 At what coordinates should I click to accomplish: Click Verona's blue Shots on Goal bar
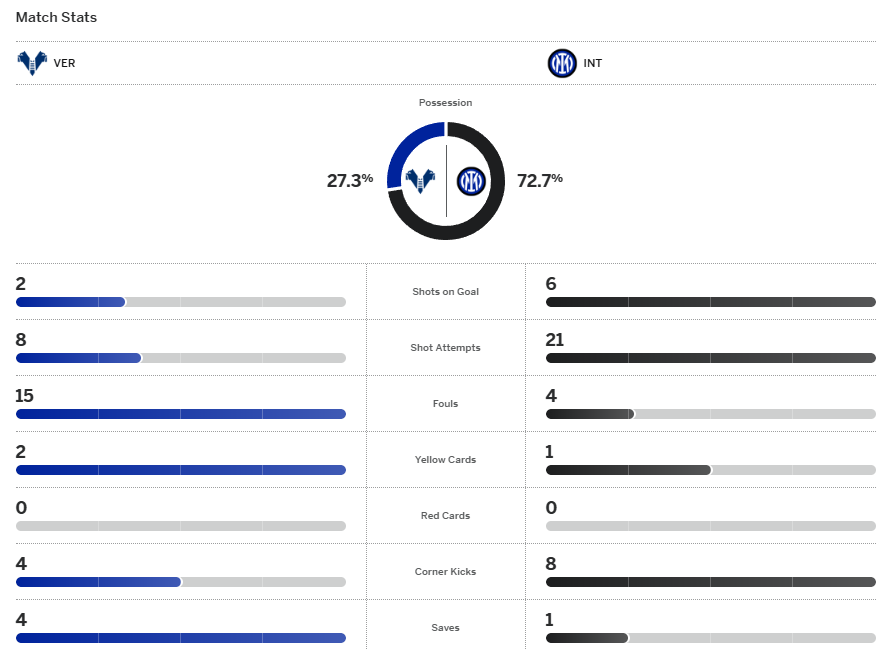pos(70,302)
